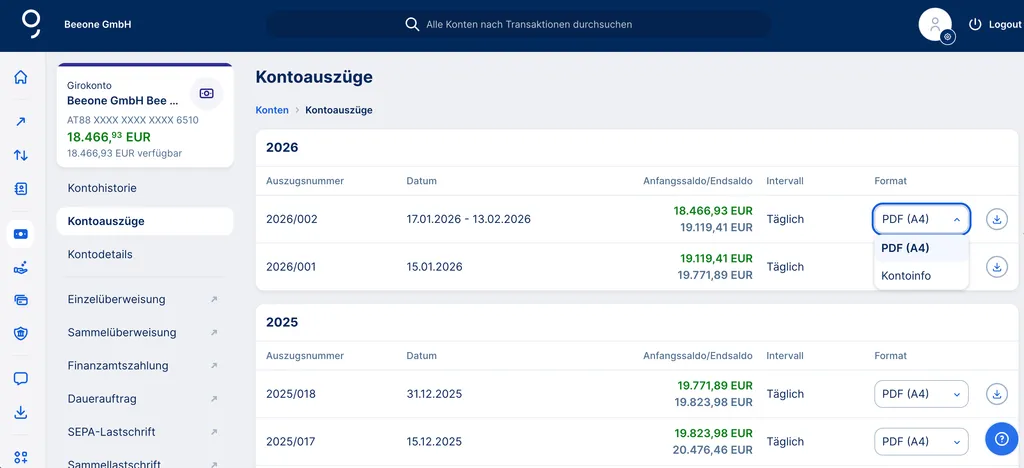Click the download icon in left sidebar
This screenshot has width=1024, height=468.
pyautogui.click(x=20, y=413)
